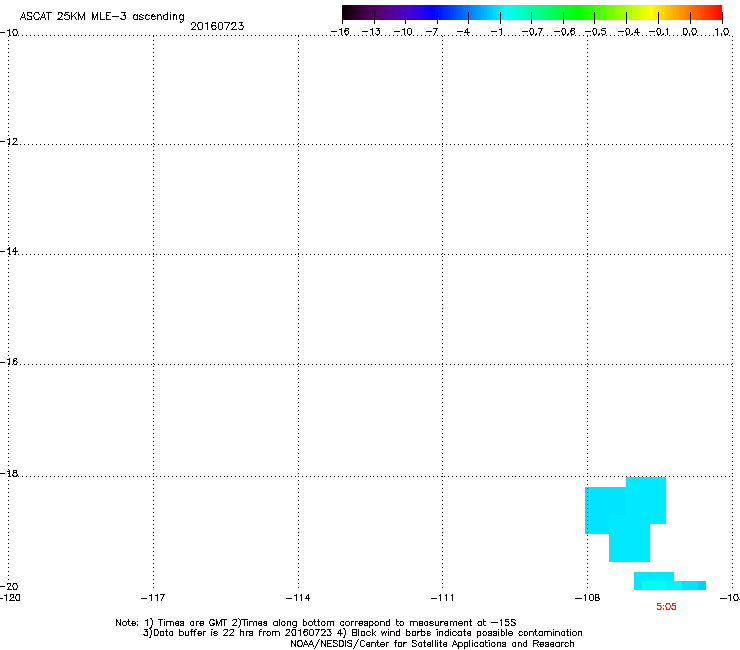Click the -20 latitude axis label

click(x=9, y=586)
